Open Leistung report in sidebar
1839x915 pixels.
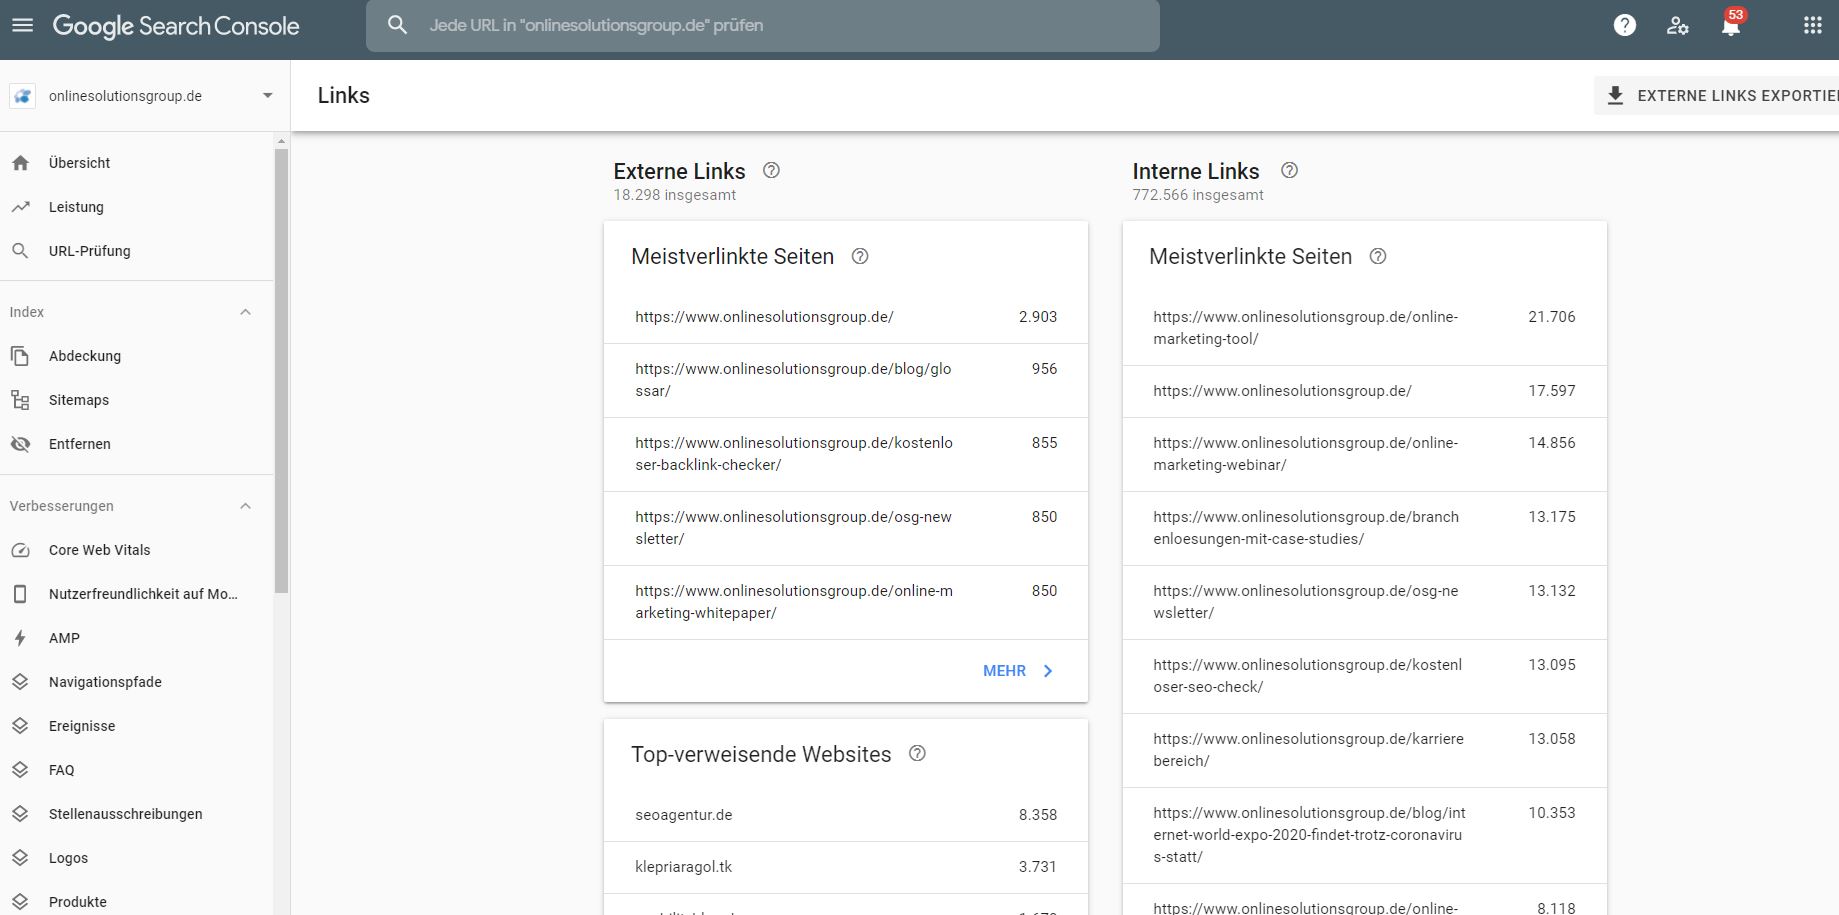tap(137, 207)
